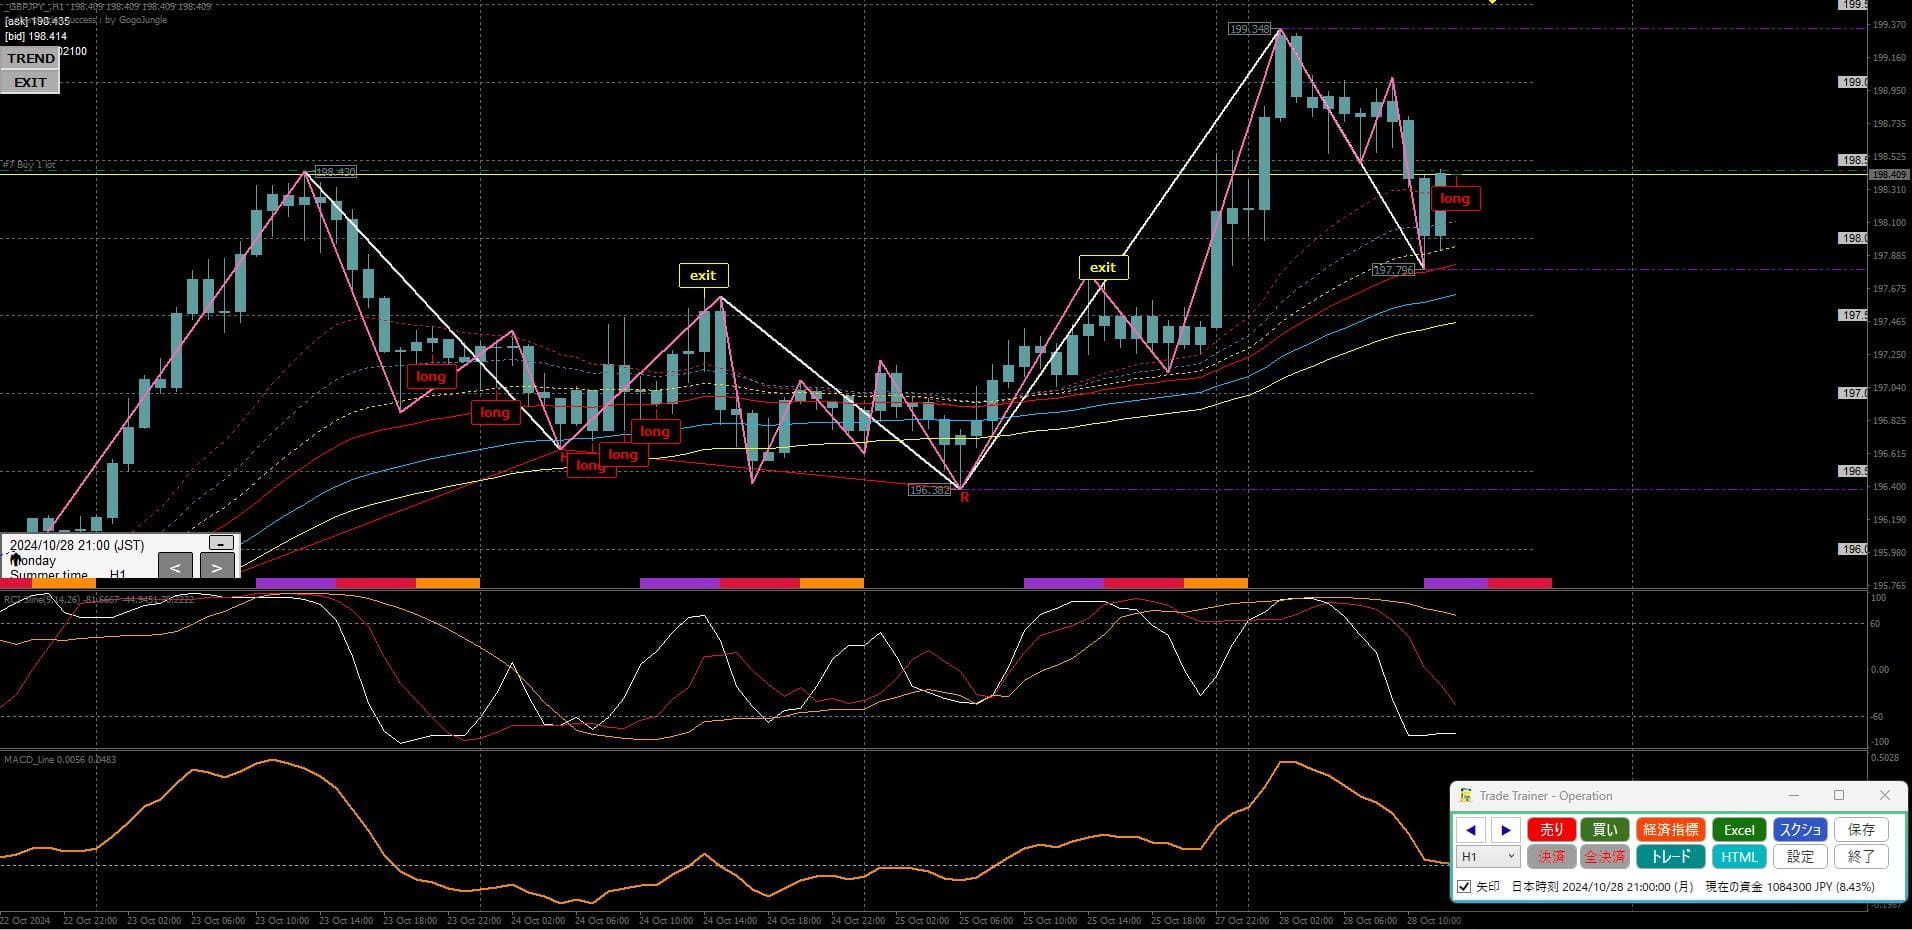This screenshot has width=1912, height=930.
Task: Open the トレード trade list
Action: coord(1670,857)
